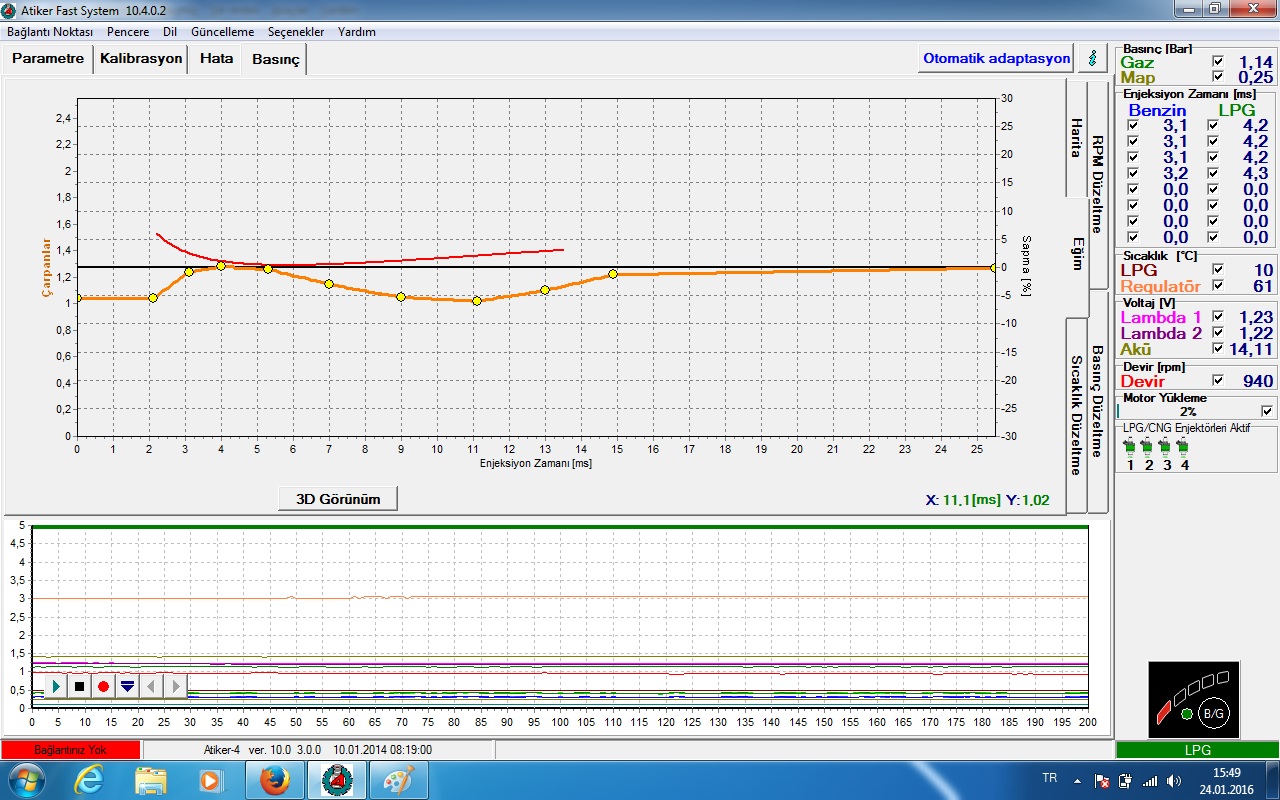
Task: Step forward with the right arrow recorder icon
Action: tap(175, 686)
